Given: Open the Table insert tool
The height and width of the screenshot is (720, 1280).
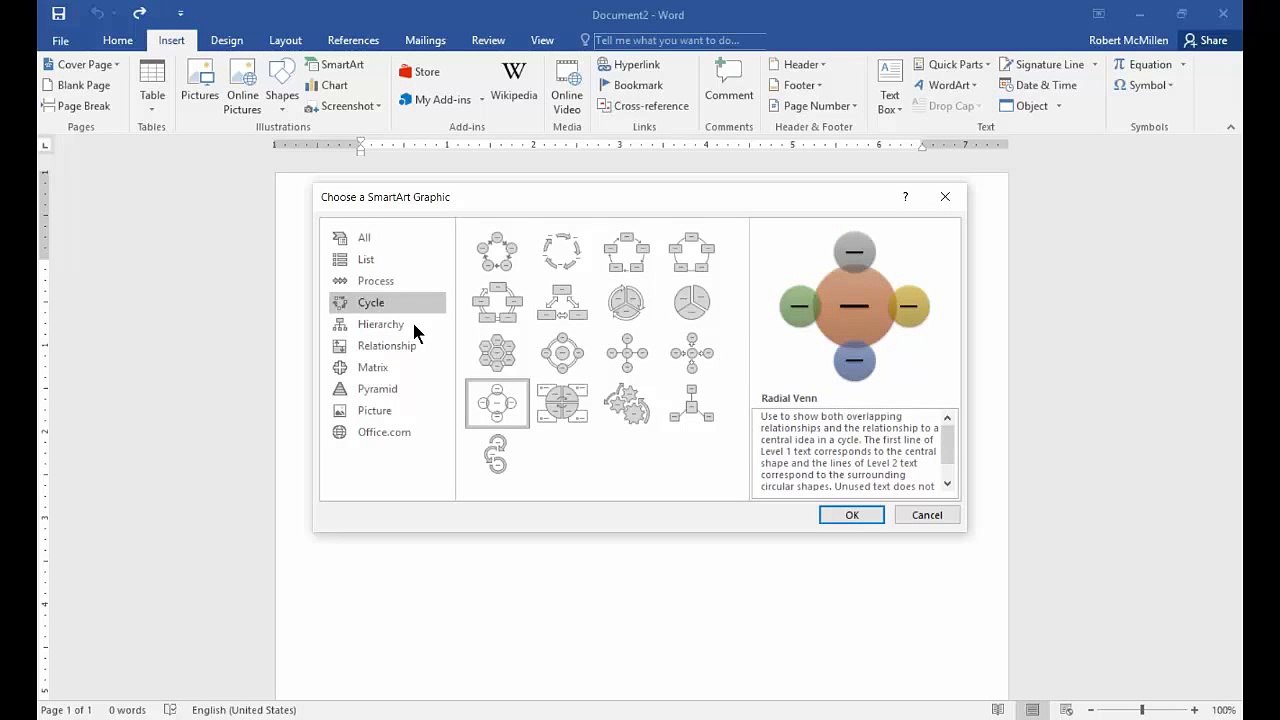Looking at the screenshot, I should pyautogui.click(x=152, y=86).
